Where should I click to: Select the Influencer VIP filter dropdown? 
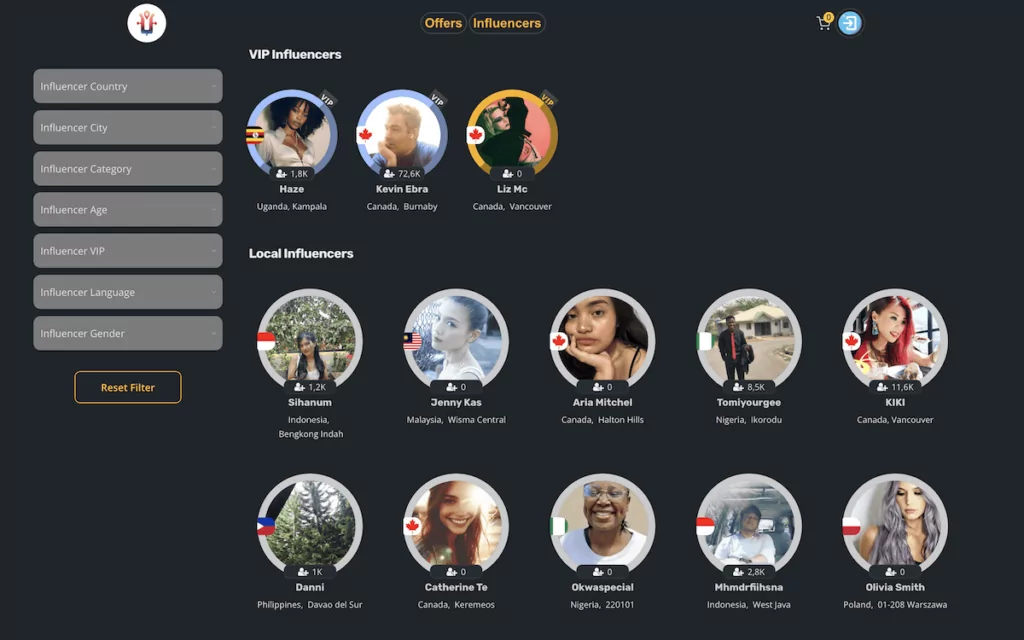click(x=128, y=251)
